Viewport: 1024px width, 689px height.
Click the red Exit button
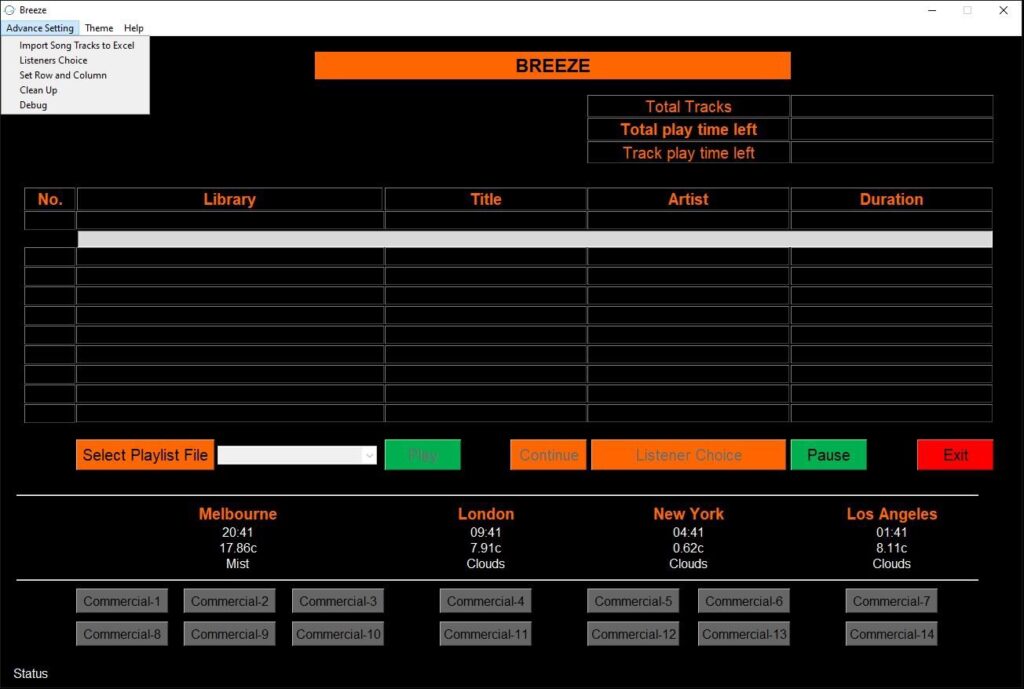pyautogui.click(x=955, y=455)
